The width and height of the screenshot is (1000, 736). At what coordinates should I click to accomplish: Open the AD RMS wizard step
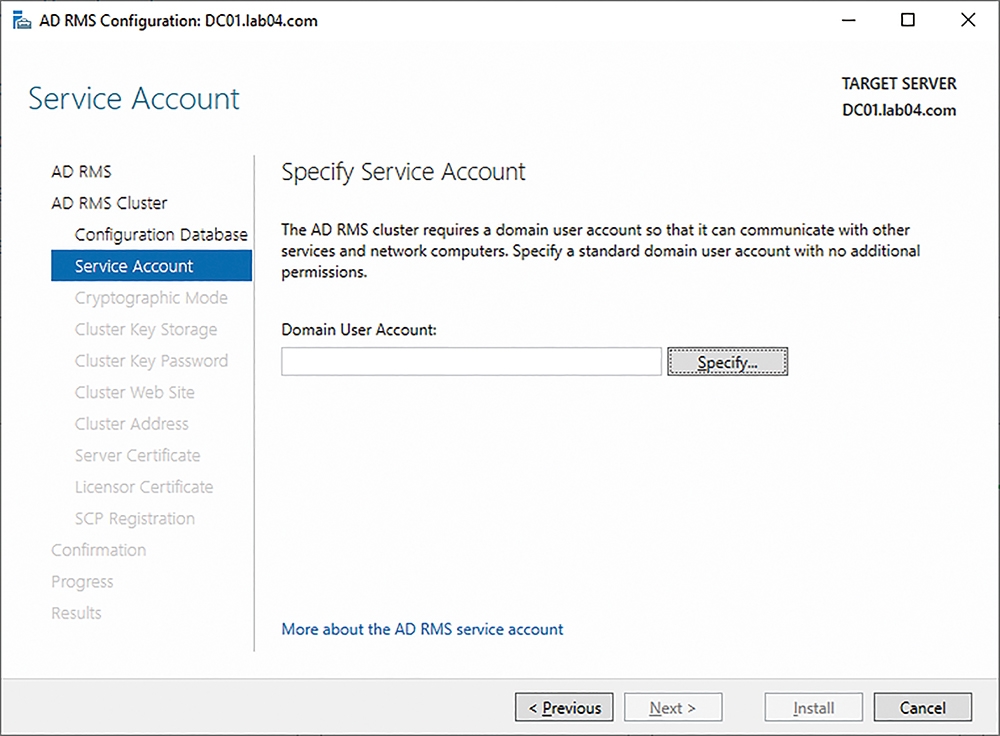(82, 172)
